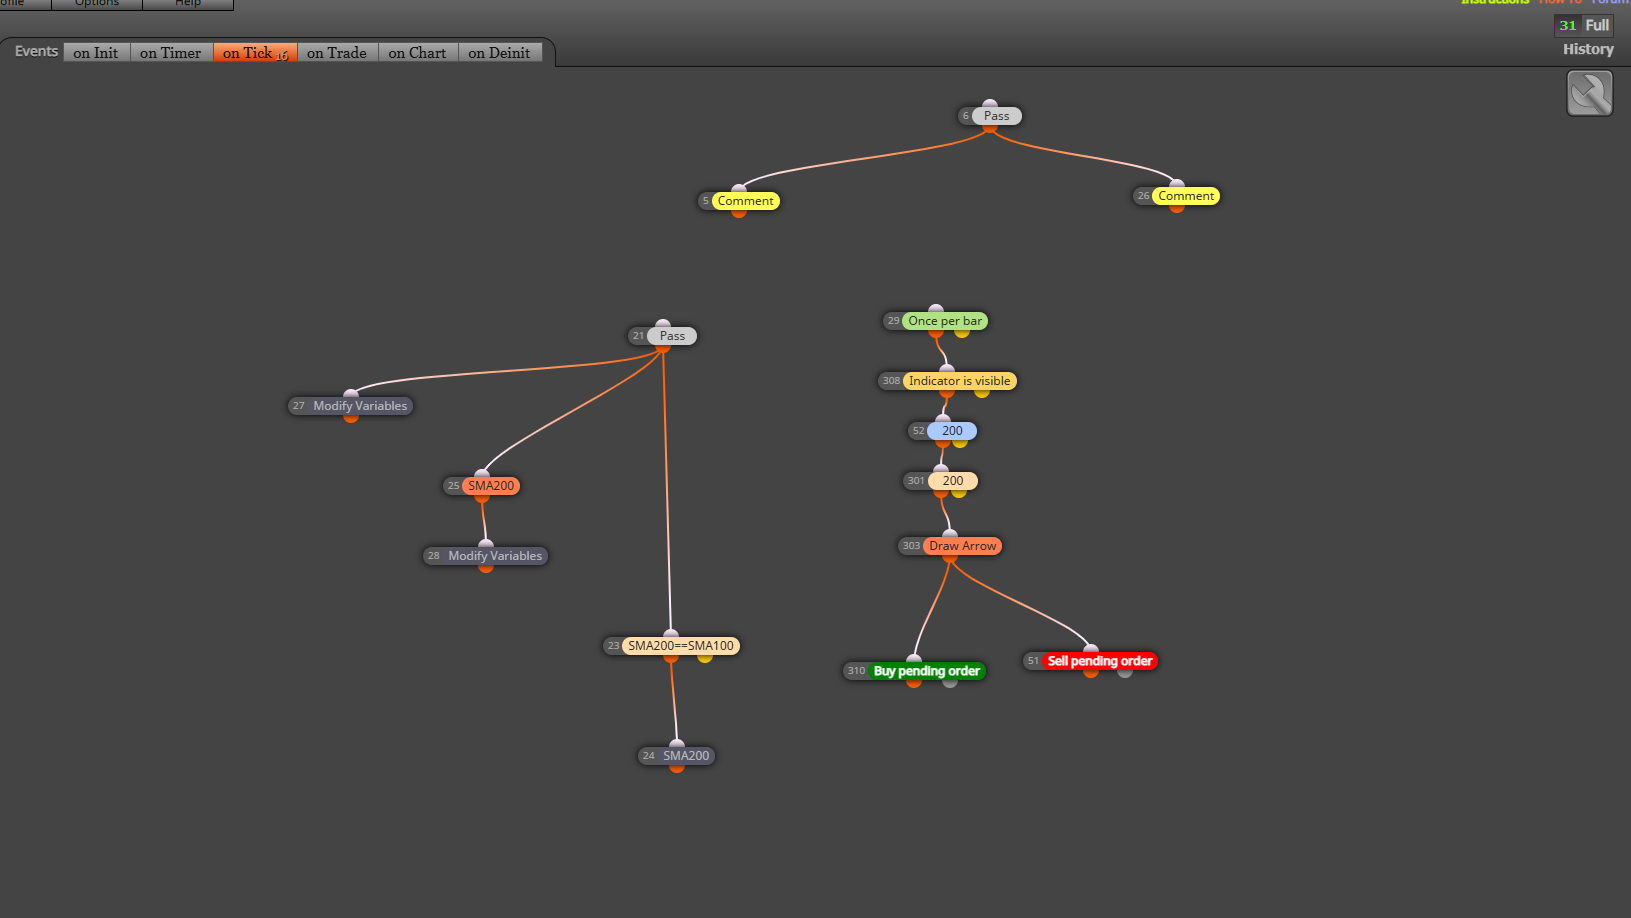Switch to the on Timer tab
Image resolution: width=1631 pixels, height=918 pixels.
pos(171,53)
